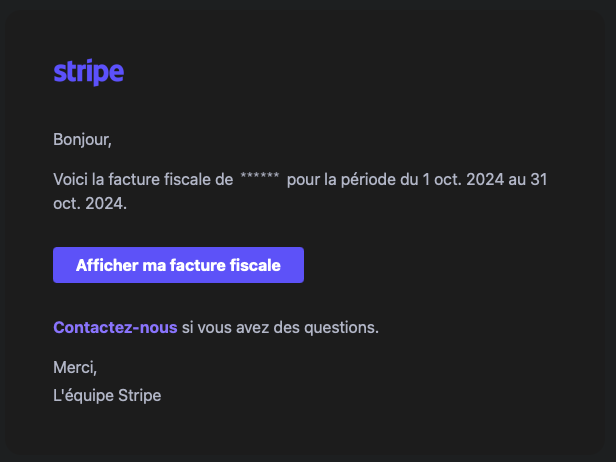Viewport: 616px width, 462px height.
Task: Click the word 'pour' after the asterisks
Action: point(303,180)
